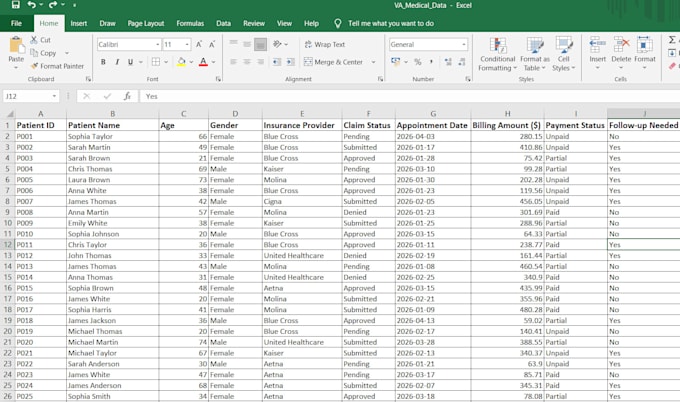The image size is (680, 402).
Task: Click the Undo arrow icon
Action: [x=32, y=5]
